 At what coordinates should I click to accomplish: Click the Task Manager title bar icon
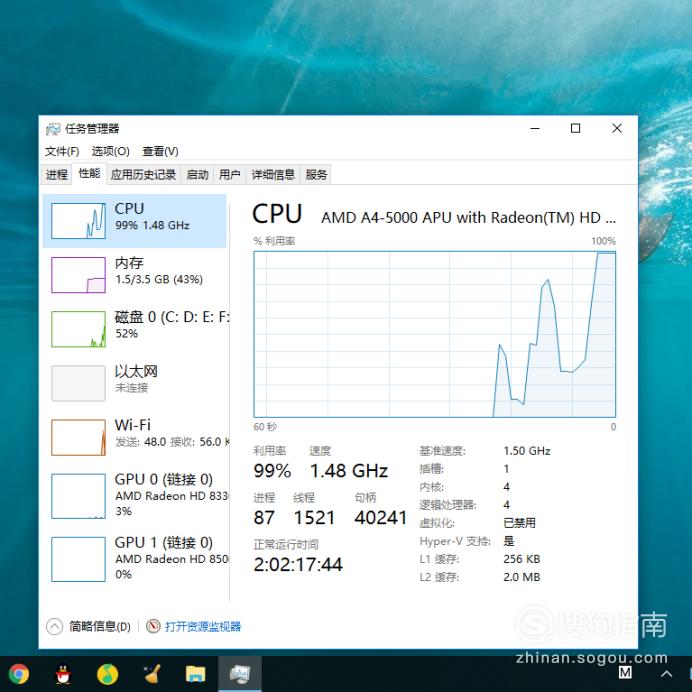coord(53,129)
